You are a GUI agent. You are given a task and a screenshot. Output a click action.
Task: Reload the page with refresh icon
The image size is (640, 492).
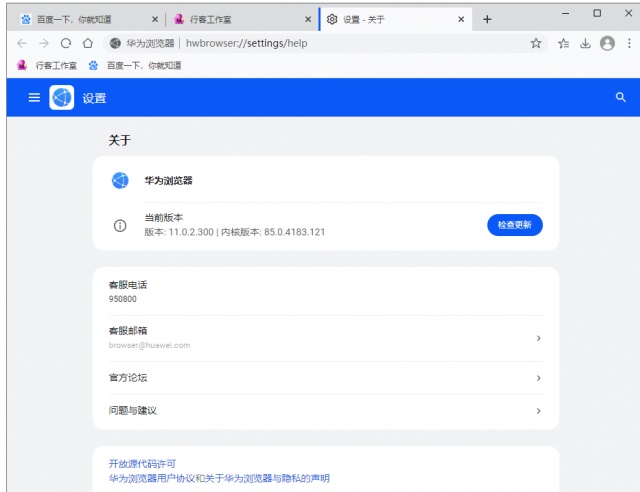tap(66, 43)
